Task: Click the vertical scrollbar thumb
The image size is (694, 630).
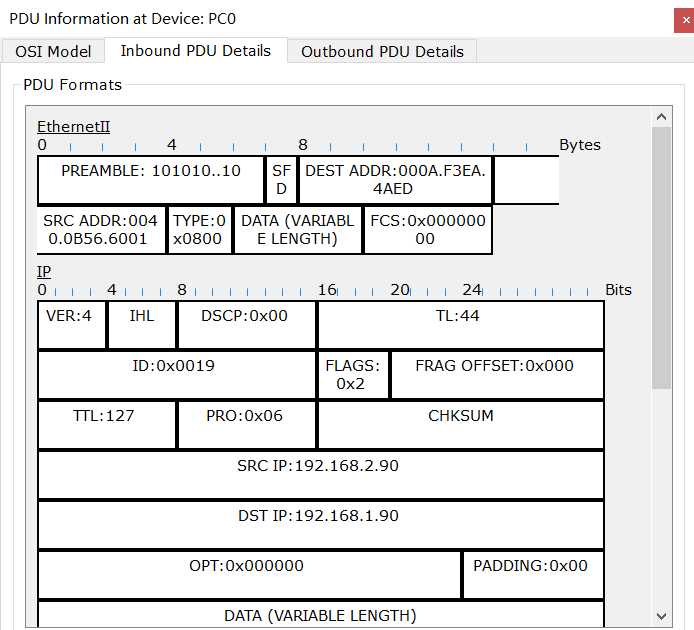Action: click(661, 258)
